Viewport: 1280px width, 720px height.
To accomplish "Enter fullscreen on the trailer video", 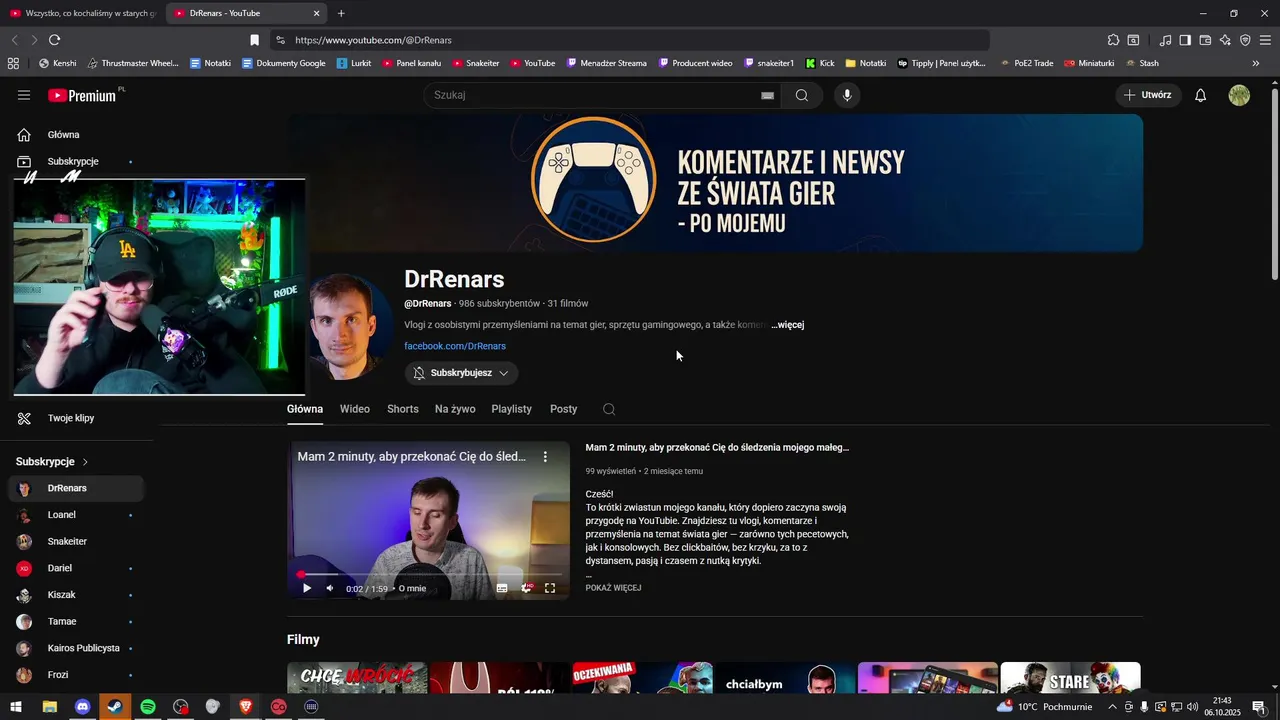I will 550,588.
